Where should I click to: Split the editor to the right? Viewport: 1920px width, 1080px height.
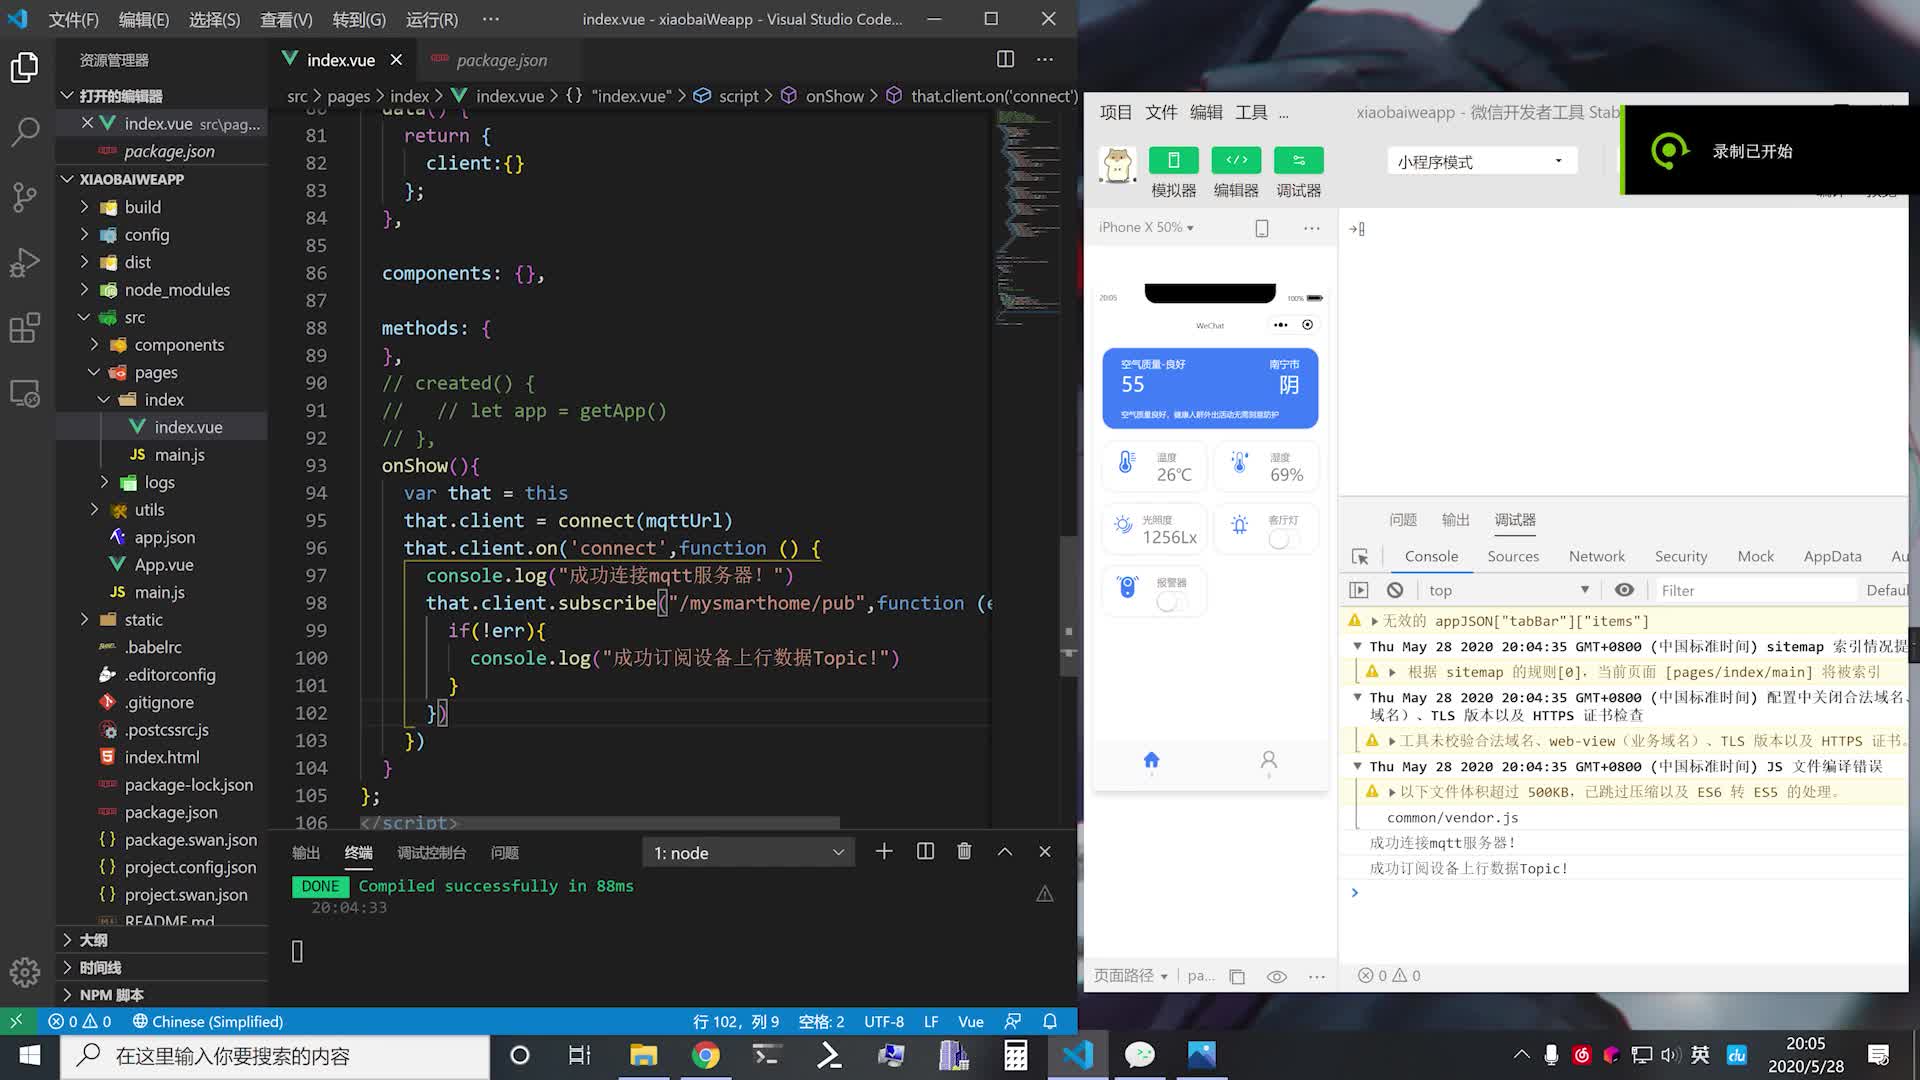1005,59
